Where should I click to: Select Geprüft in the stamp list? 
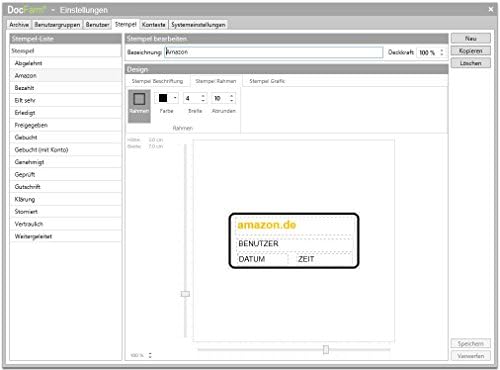66,174
